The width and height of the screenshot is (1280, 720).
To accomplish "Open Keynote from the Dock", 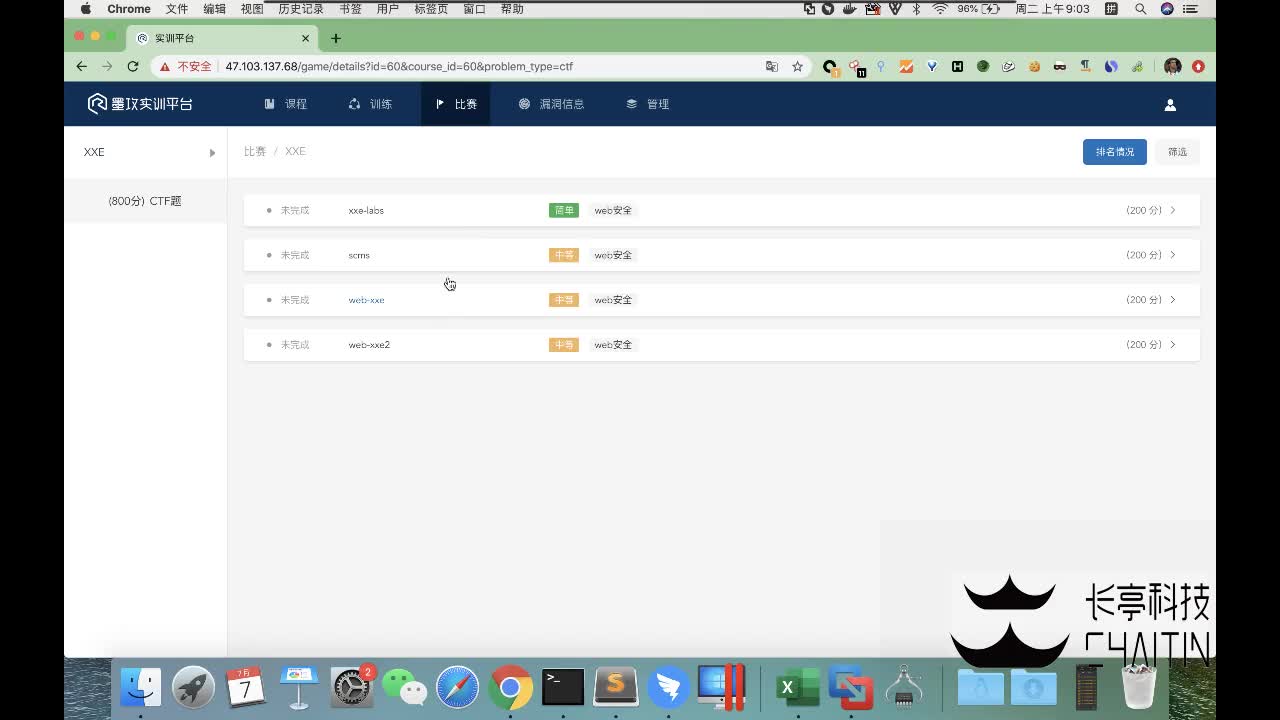I will [299, 688].
